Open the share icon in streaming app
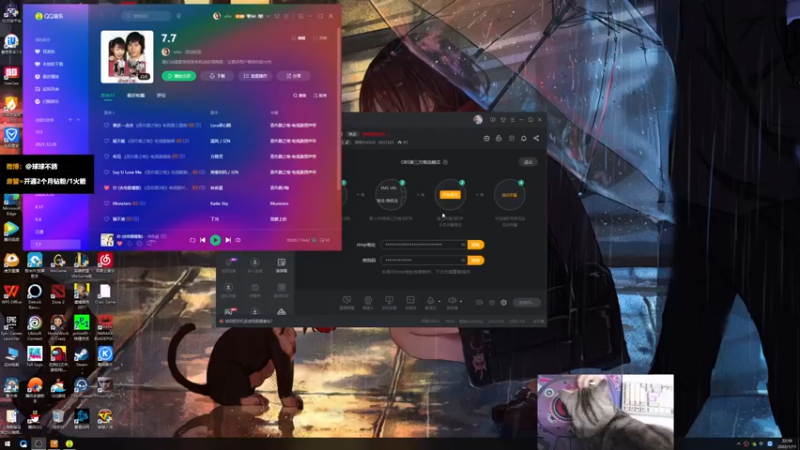Screen dimensions: 800x450 coord(536,138)
